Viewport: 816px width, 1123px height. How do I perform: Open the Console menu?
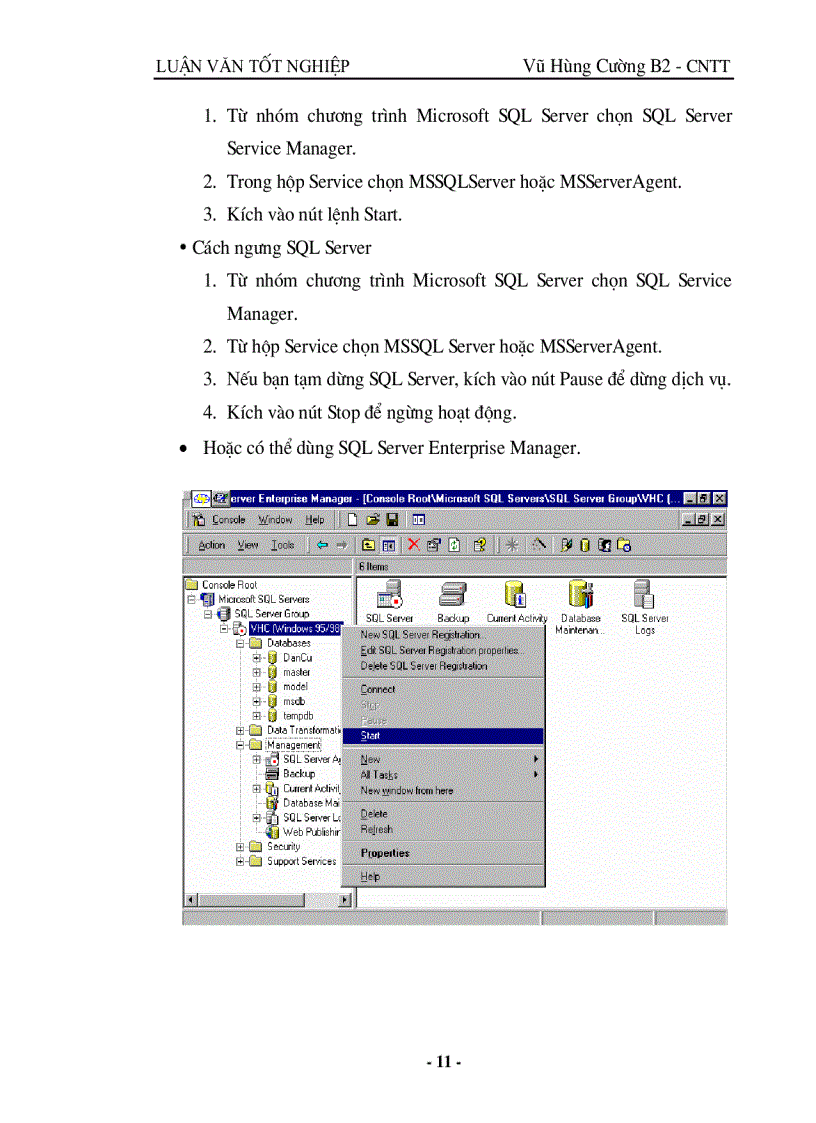(x=228, y=519)
